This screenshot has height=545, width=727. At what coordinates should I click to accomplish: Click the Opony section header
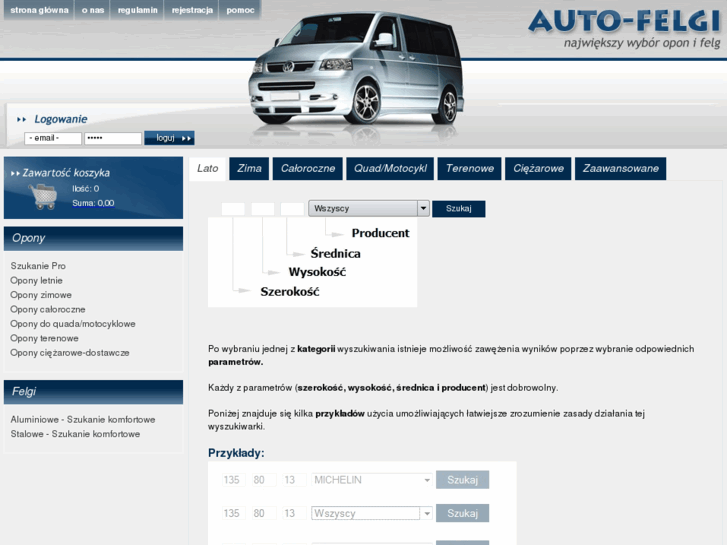93,238
